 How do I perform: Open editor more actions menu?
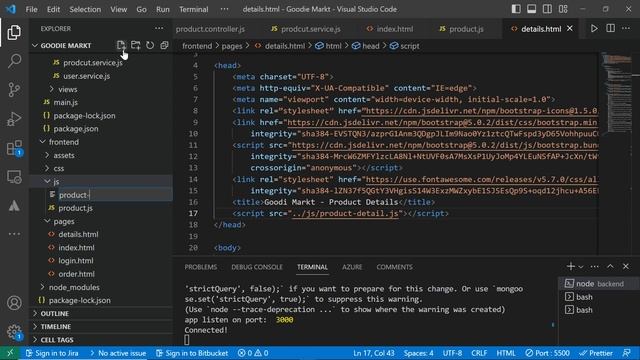pos(626,29)
